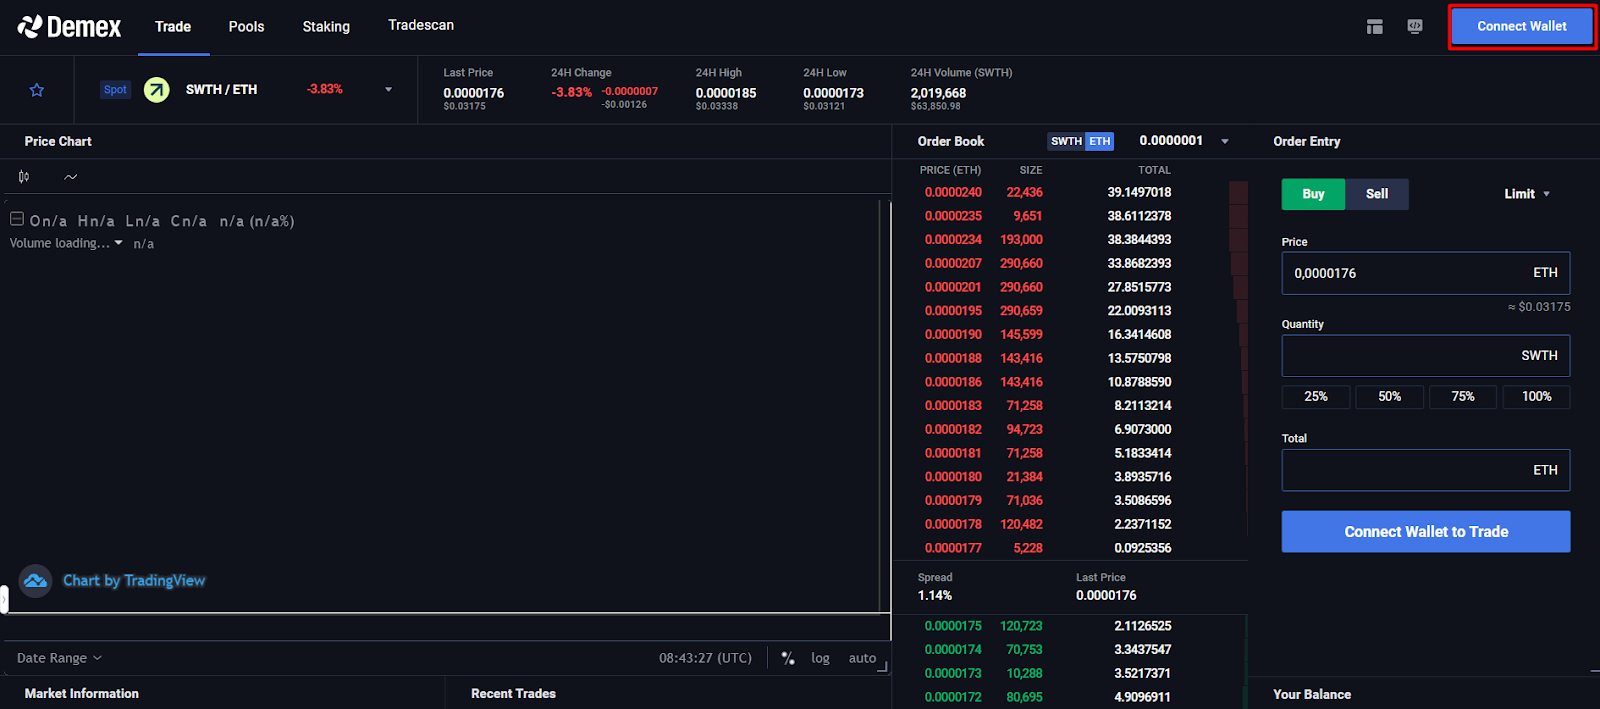Image resolution: width=1600 pixels, height=709 pixels.
Task: Toggle order book unit to SWTH
Action: (x=1066, y=141)
